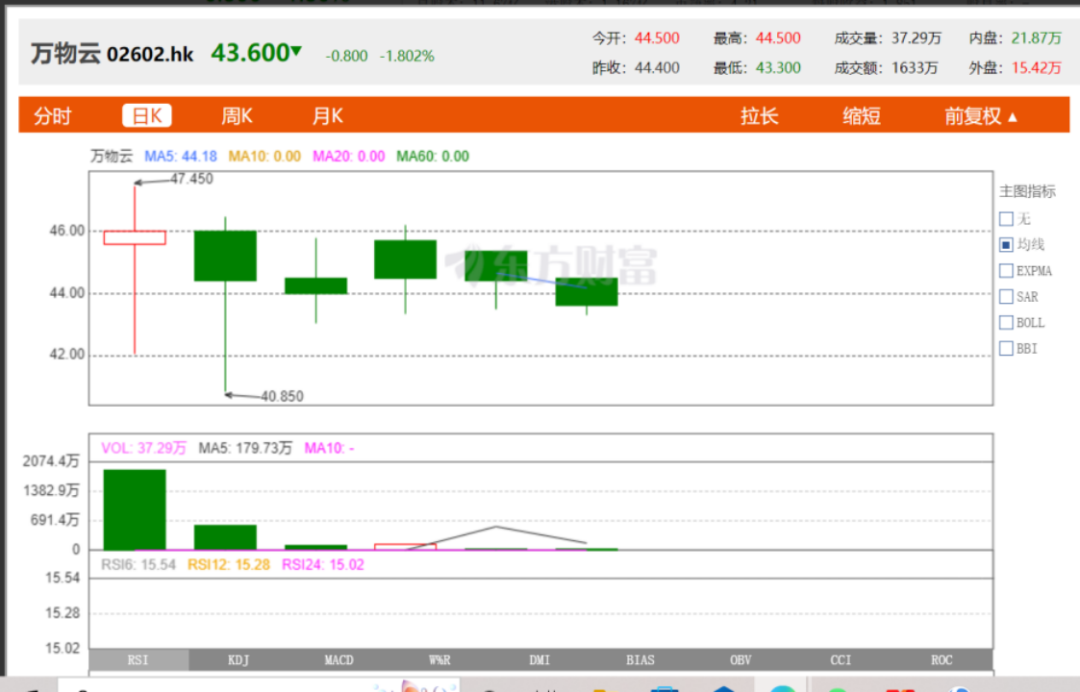Select the W%R indicator tab
Image resolution: width=1080 pixels, height=692 pixels.
point(439,660)
